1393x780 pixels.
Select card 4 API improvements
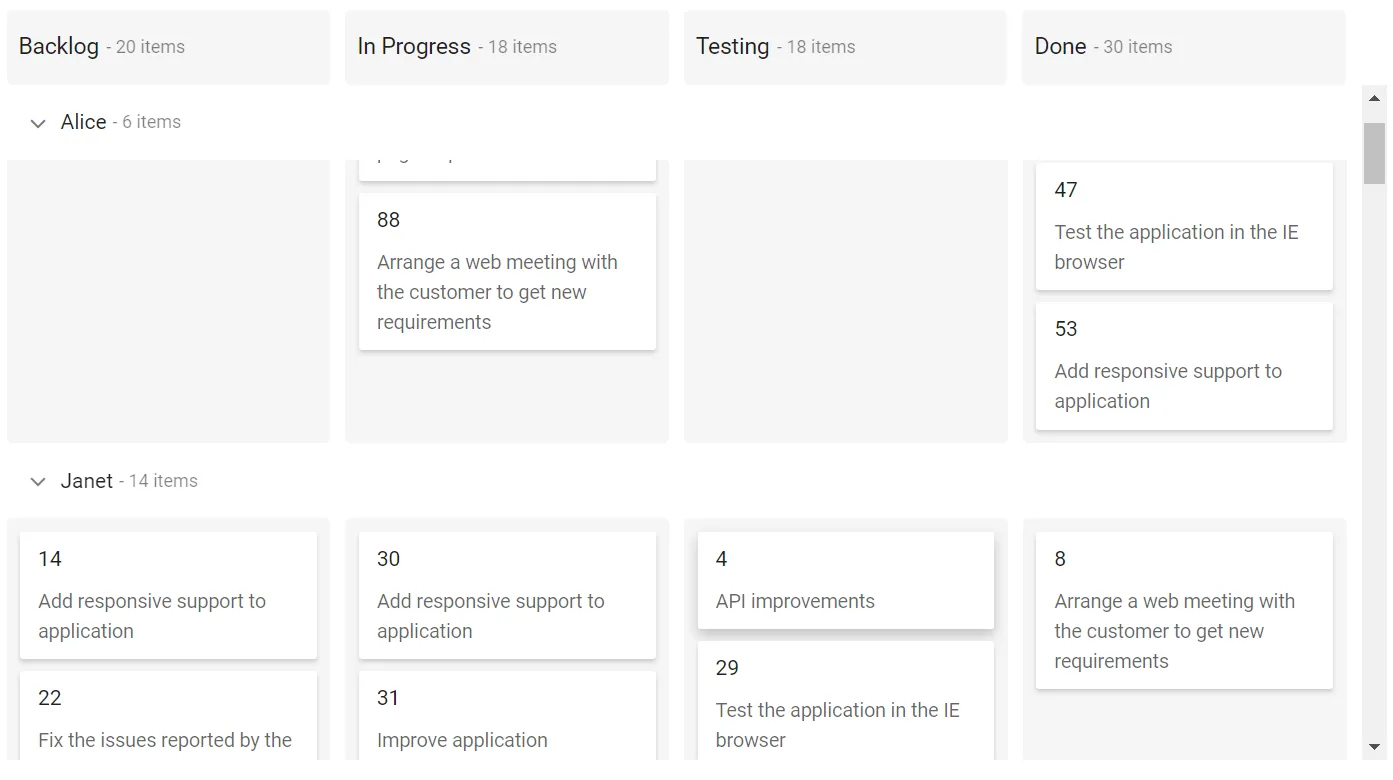(x=846, y=580)
